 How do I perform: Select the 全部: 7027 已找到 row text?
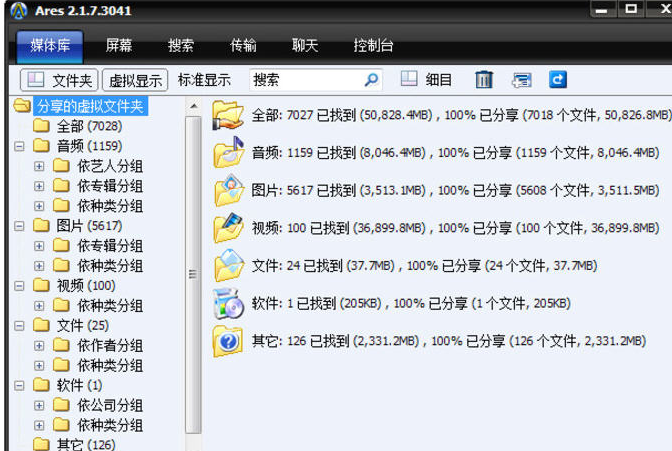tap(462, 115)
